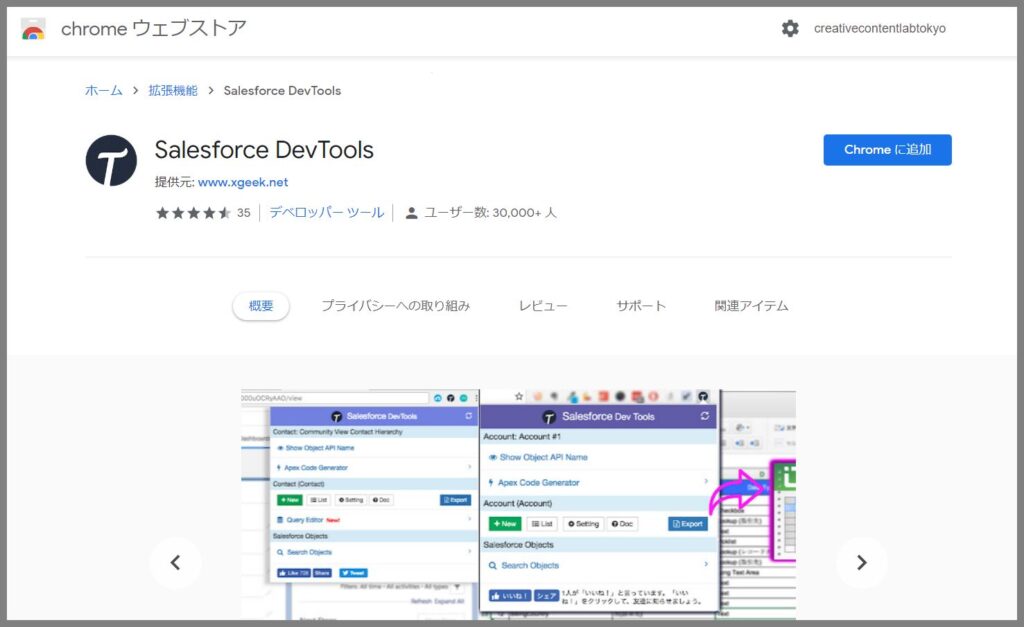Click the Chrome に追加 button

(886, 149)
